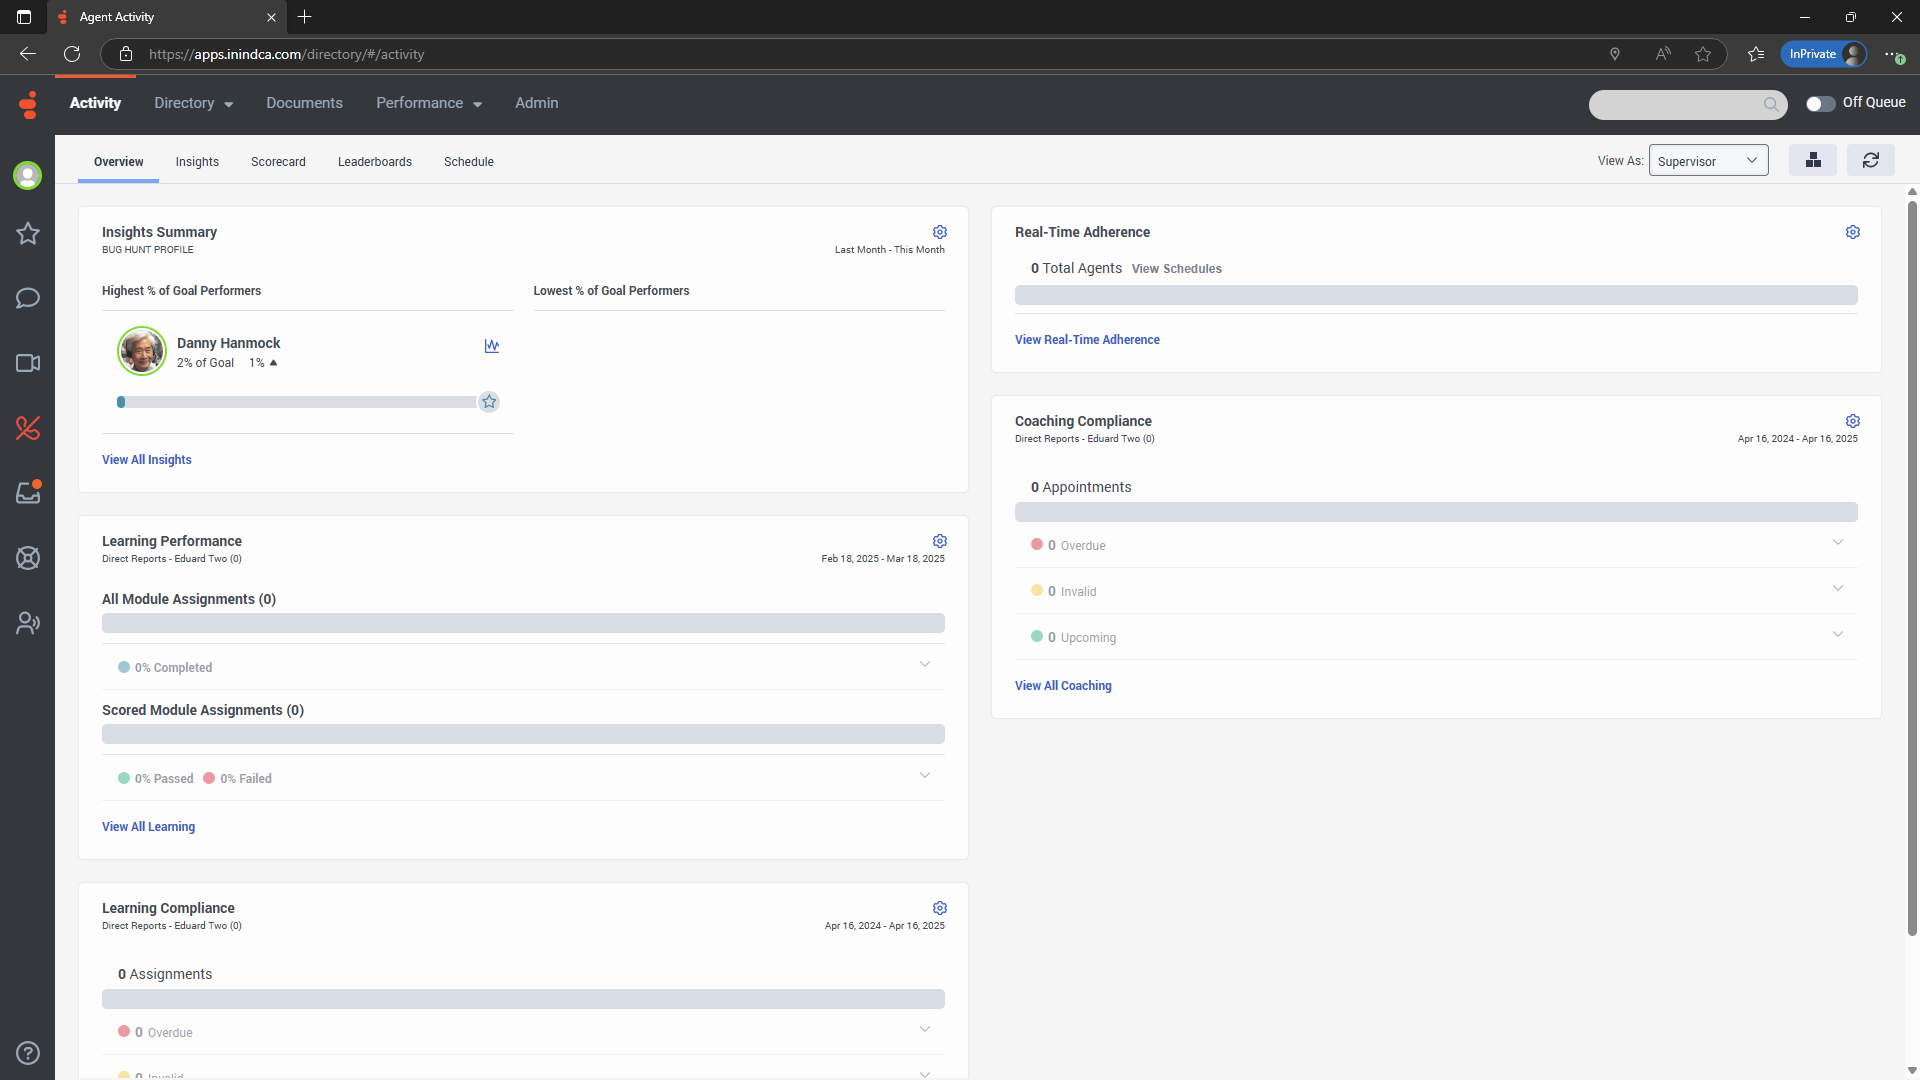Open the View As Supervisor dropdown
Viewport: 1920px width, 1080px height.
click(x=1708, y=161)
